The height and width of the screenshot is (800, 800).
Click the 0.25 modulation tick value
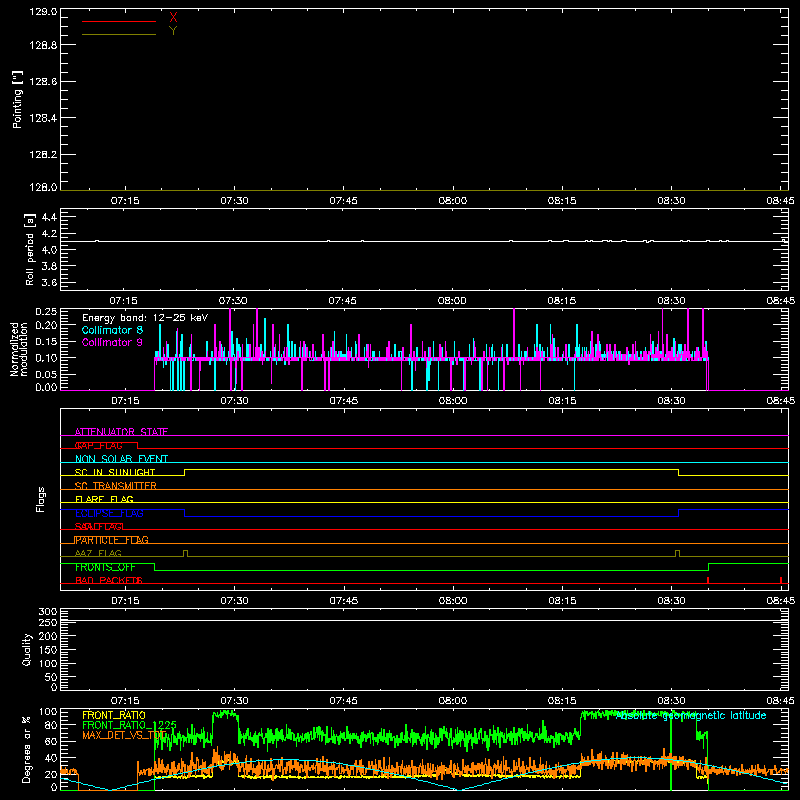click(x=46, y=312)
